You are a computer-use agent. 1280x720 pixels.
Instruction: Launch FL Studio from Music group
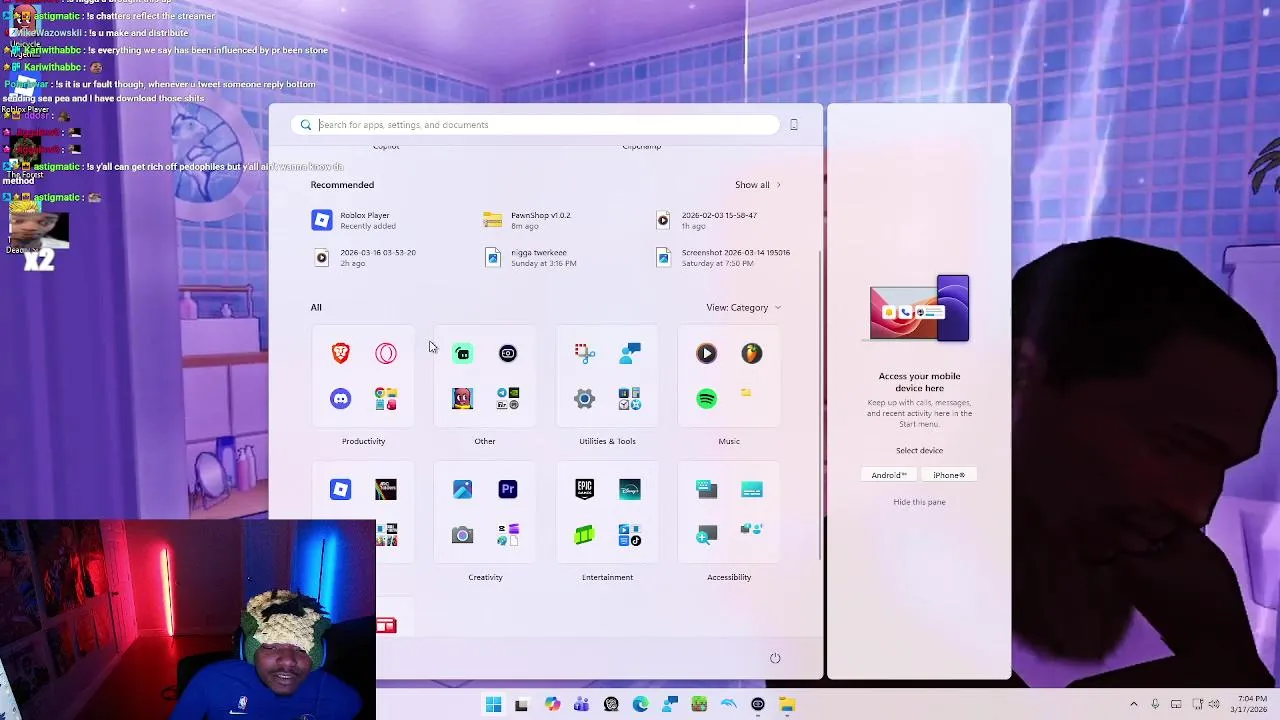coord(752,353)
